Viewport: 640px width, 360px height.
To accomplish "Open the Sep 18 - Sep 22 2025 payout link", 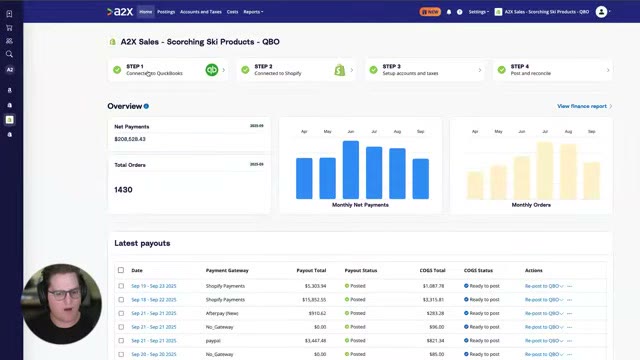I will pyautogui.click(x=154, y=300).
